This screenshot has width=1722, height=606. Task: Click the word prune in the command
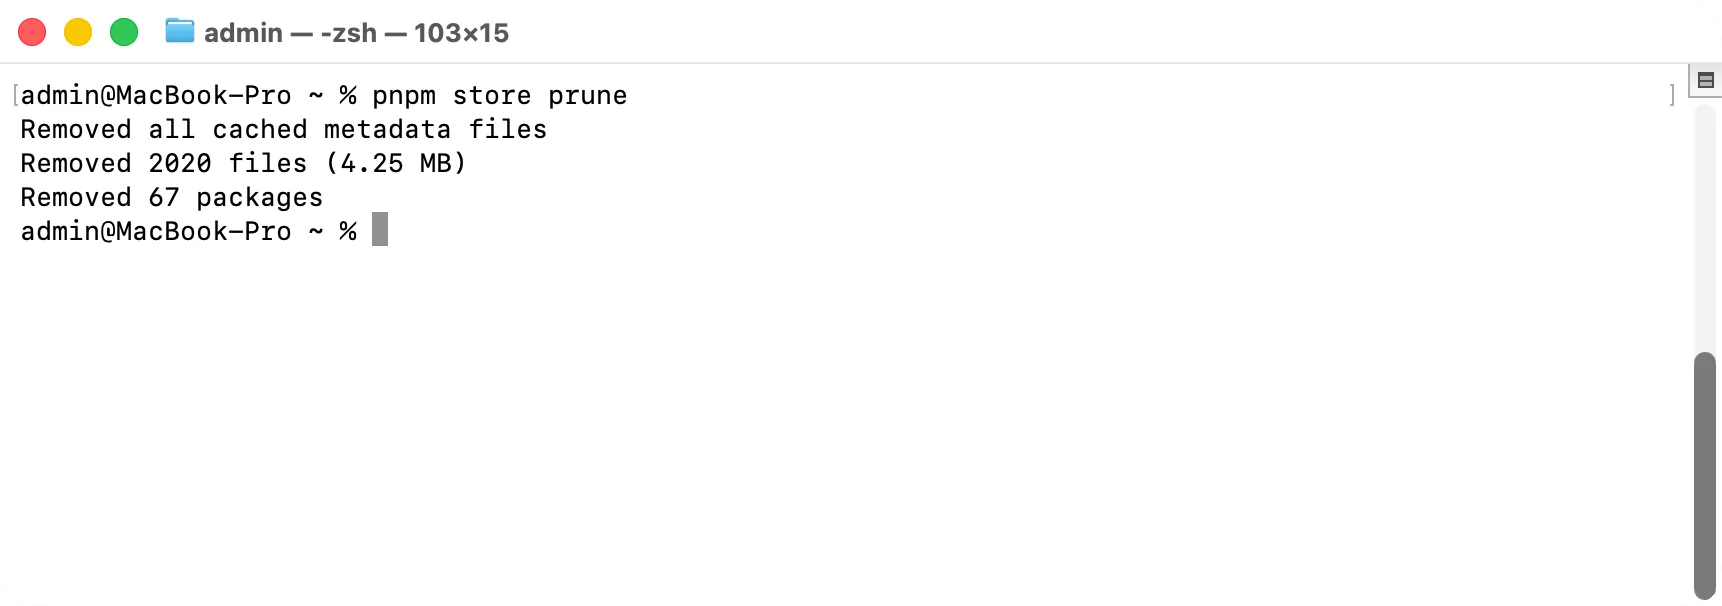588,96
